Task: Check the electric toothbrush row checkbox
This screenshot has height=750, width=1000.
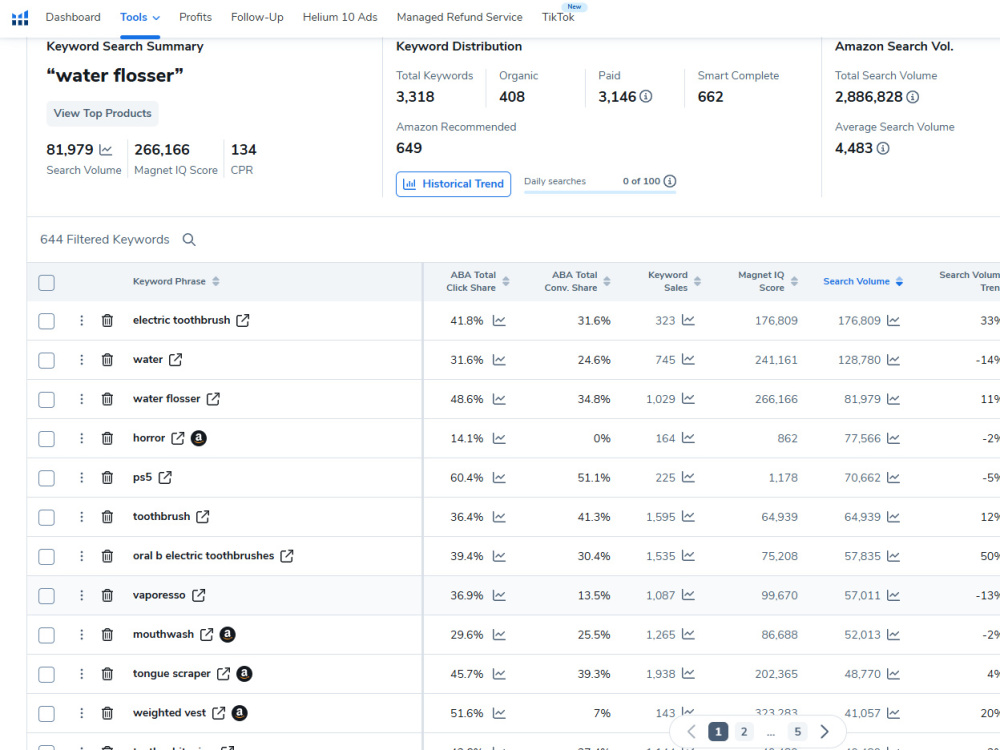Action: [x=47, y=321]
